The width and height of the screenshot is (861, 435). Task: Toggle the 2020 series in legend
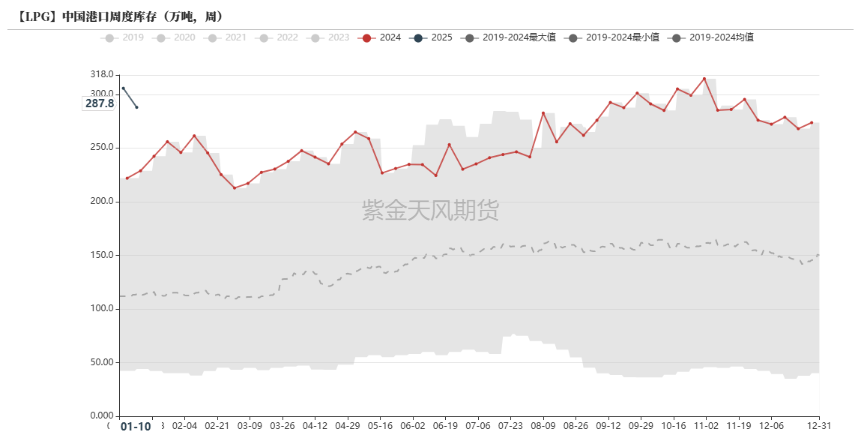click(174, 37)
